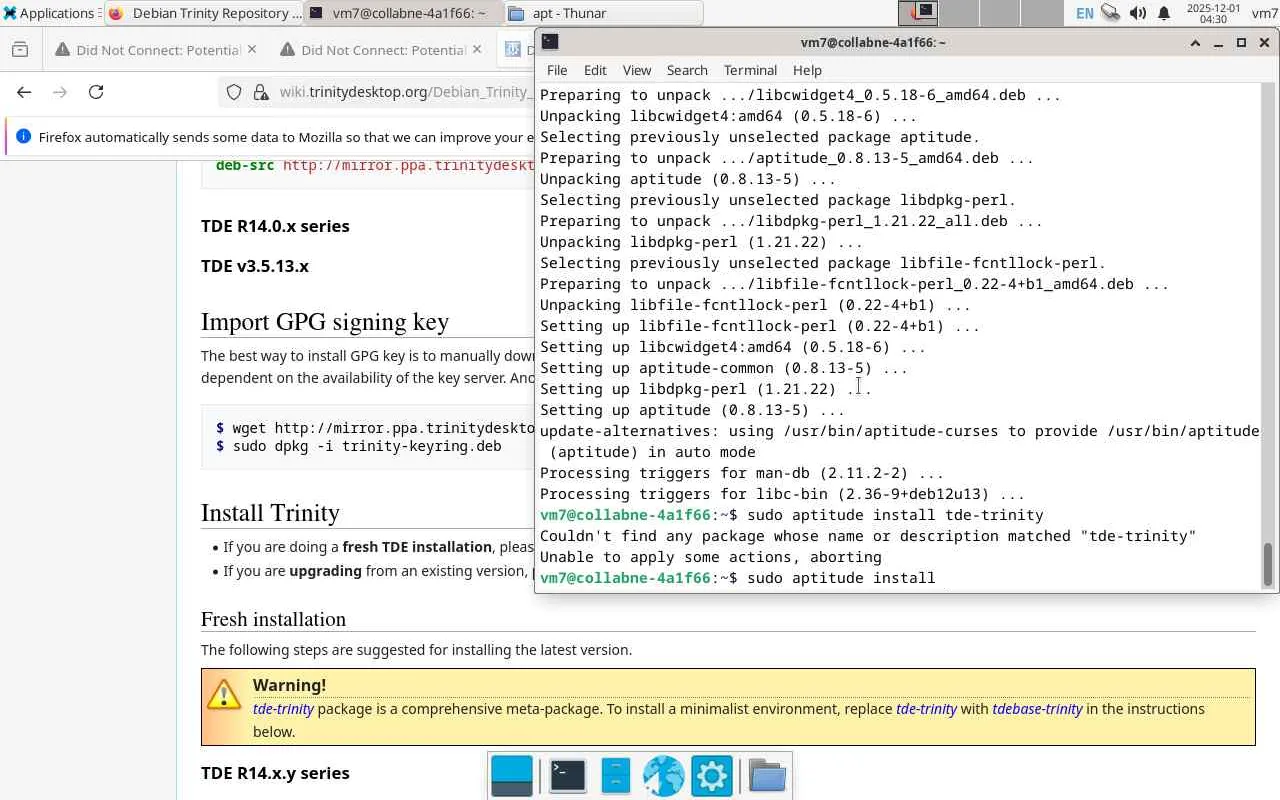1280x800 pixels.
Task: Open the EN keyboard layout indicator
Action: [x=1084, y=14]
